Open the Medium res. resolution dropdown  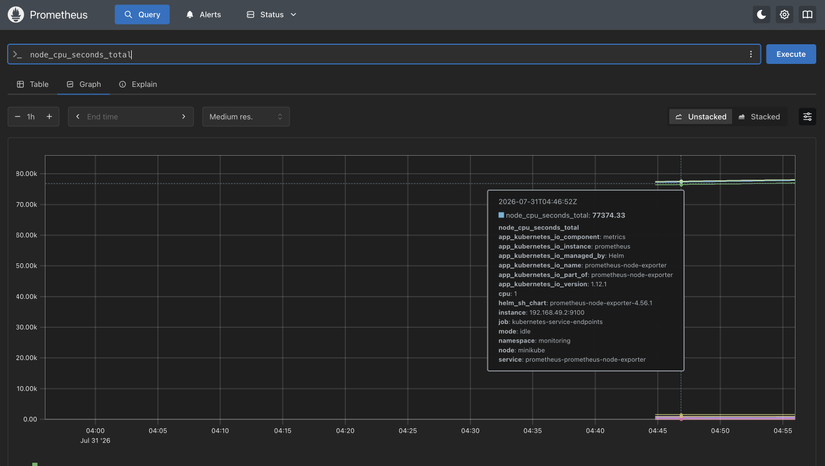click(246, 117)
